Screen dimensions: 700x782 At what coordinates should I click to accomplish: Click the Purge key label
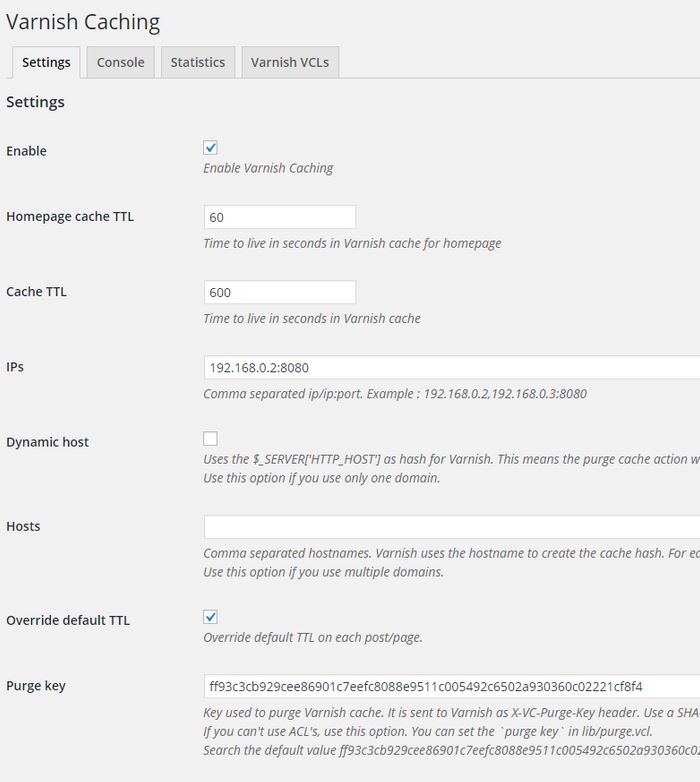coord(36,686)
